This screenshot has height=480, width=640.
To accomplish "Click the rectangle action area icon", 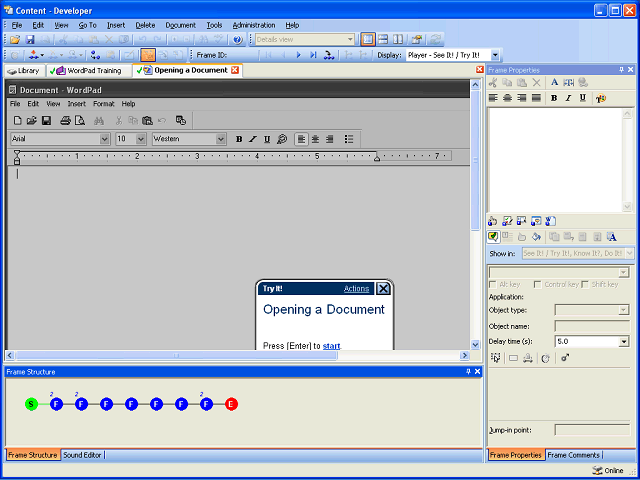I will coord(513,358).
